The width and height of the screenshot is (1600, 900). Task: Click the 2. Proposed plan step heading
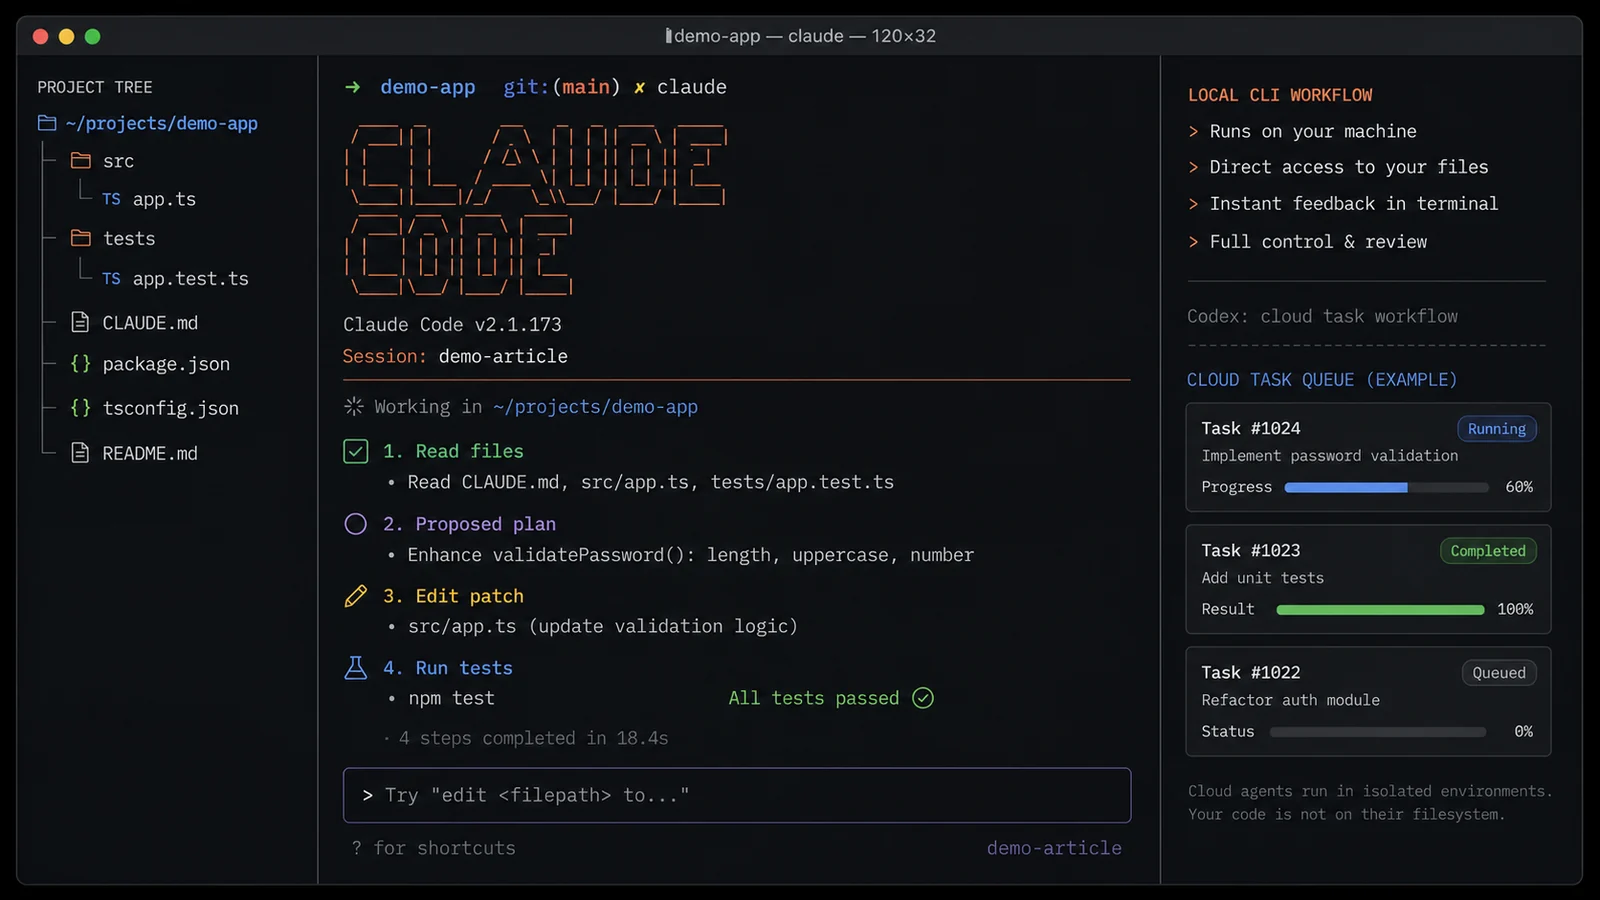click(x=469, y=524)
